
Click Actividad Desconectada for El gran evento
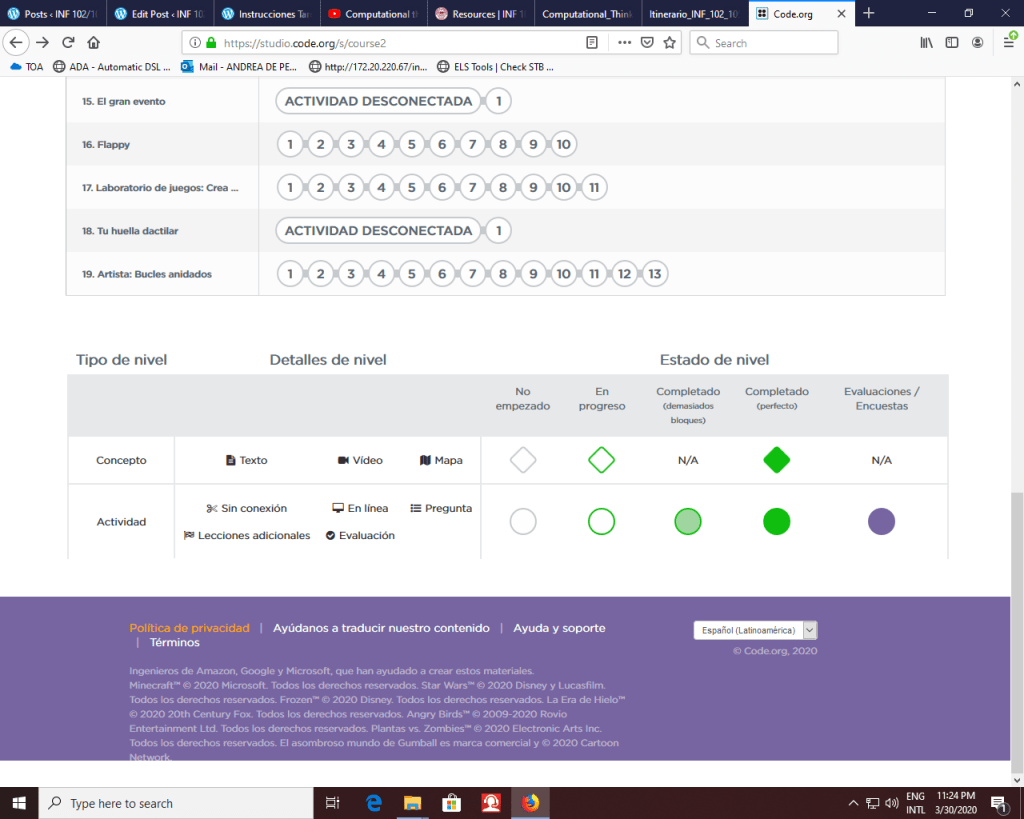pyautogui.click(x=378, y=101)
